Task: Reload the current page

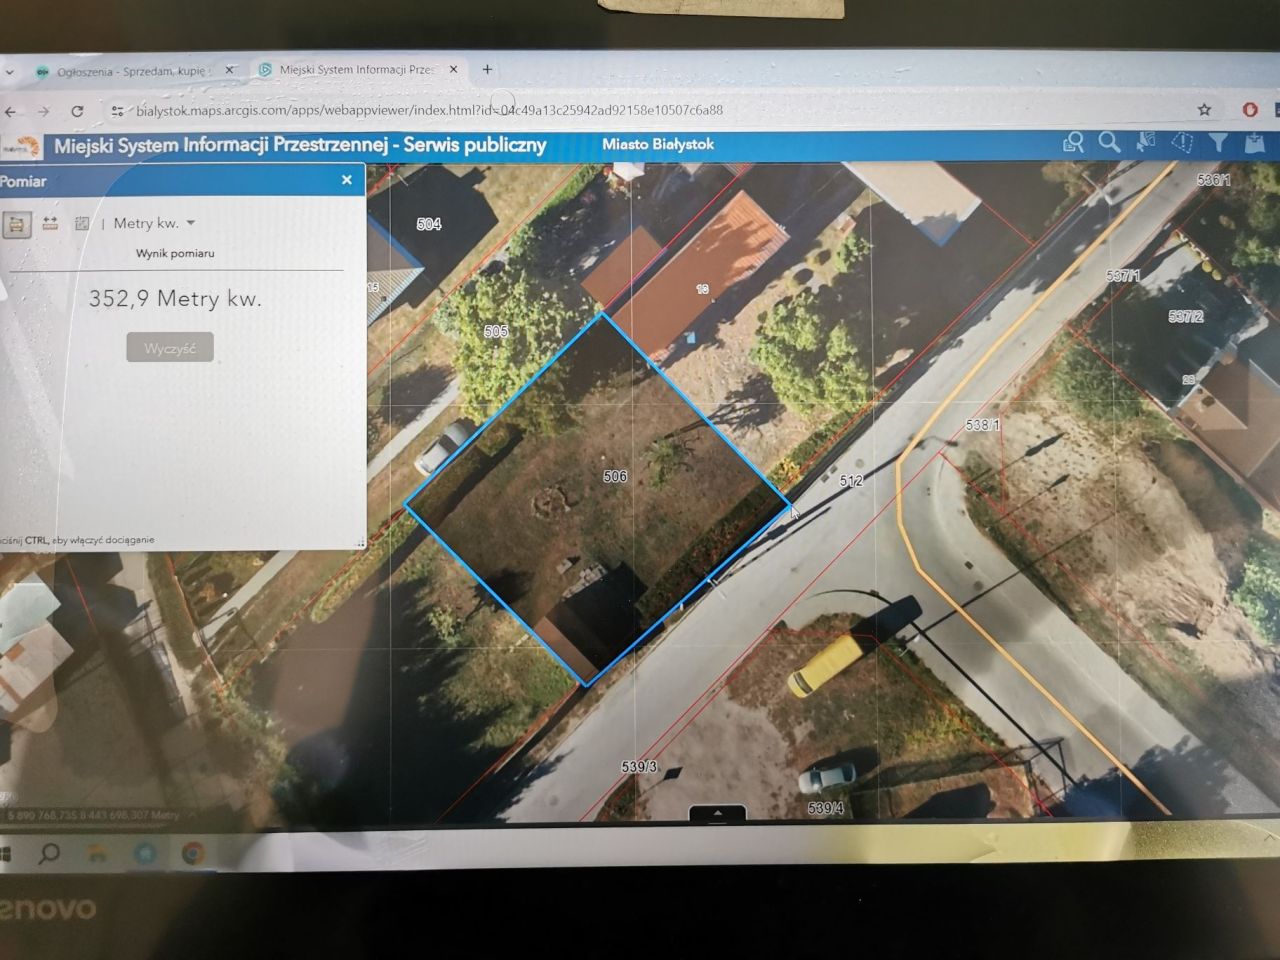Action: click(x=77, y=111)
